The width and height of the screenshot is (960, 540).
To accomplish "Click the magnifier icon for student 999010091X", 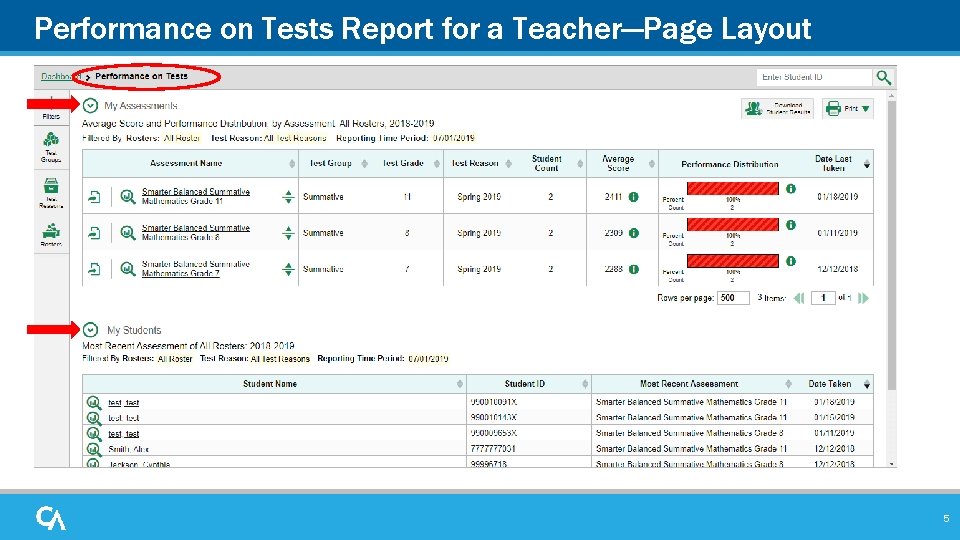I will pyautogui.click(x=94, y=402).
